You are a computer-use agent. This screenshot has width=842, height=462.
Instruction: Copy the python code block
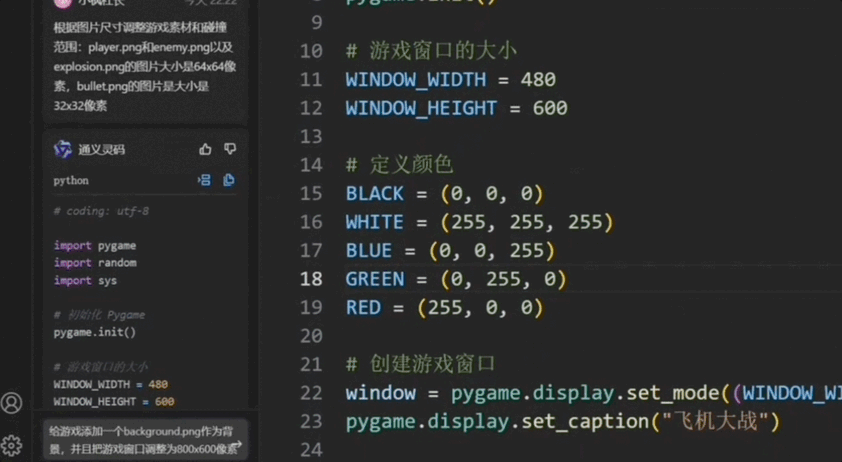[229, 180]
